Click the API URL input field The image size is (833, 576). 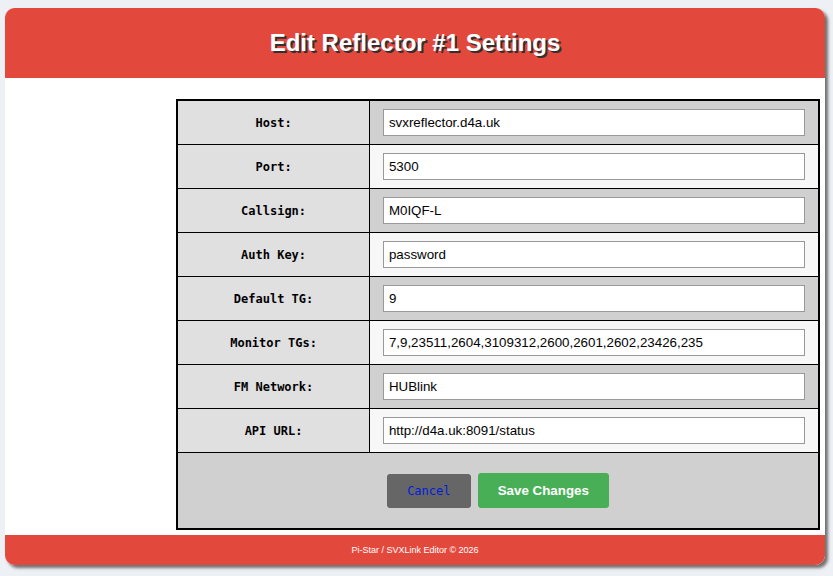pyautogui.click(x=593, y=431)
